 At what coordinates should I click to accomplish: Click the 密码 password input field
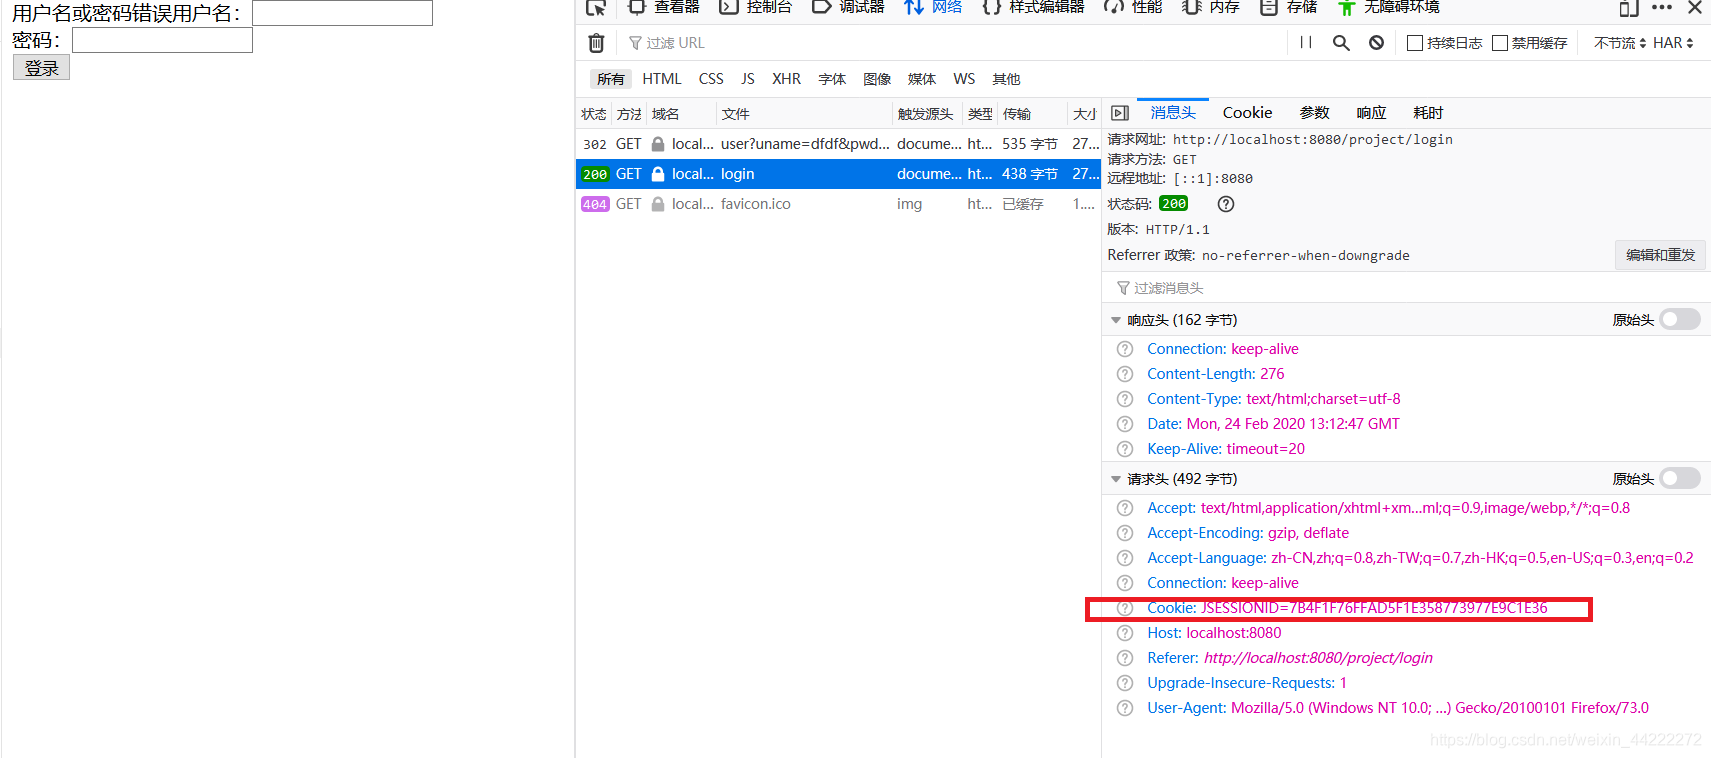[162, 40]
